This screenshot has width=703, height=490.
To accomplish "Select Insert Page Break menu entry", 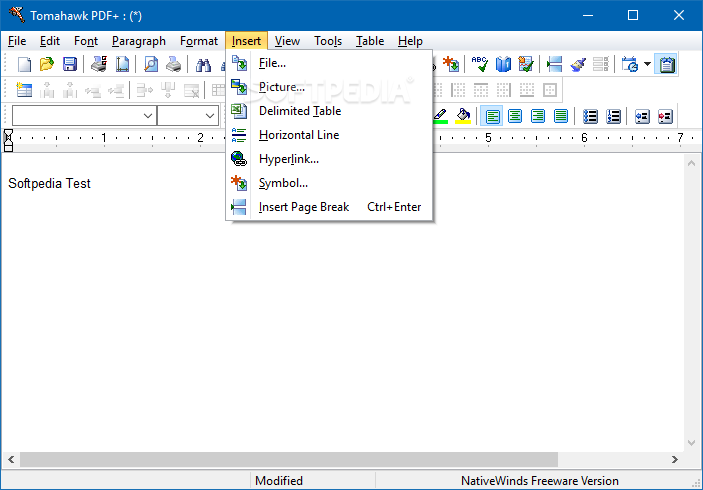I will coord(329,207).
